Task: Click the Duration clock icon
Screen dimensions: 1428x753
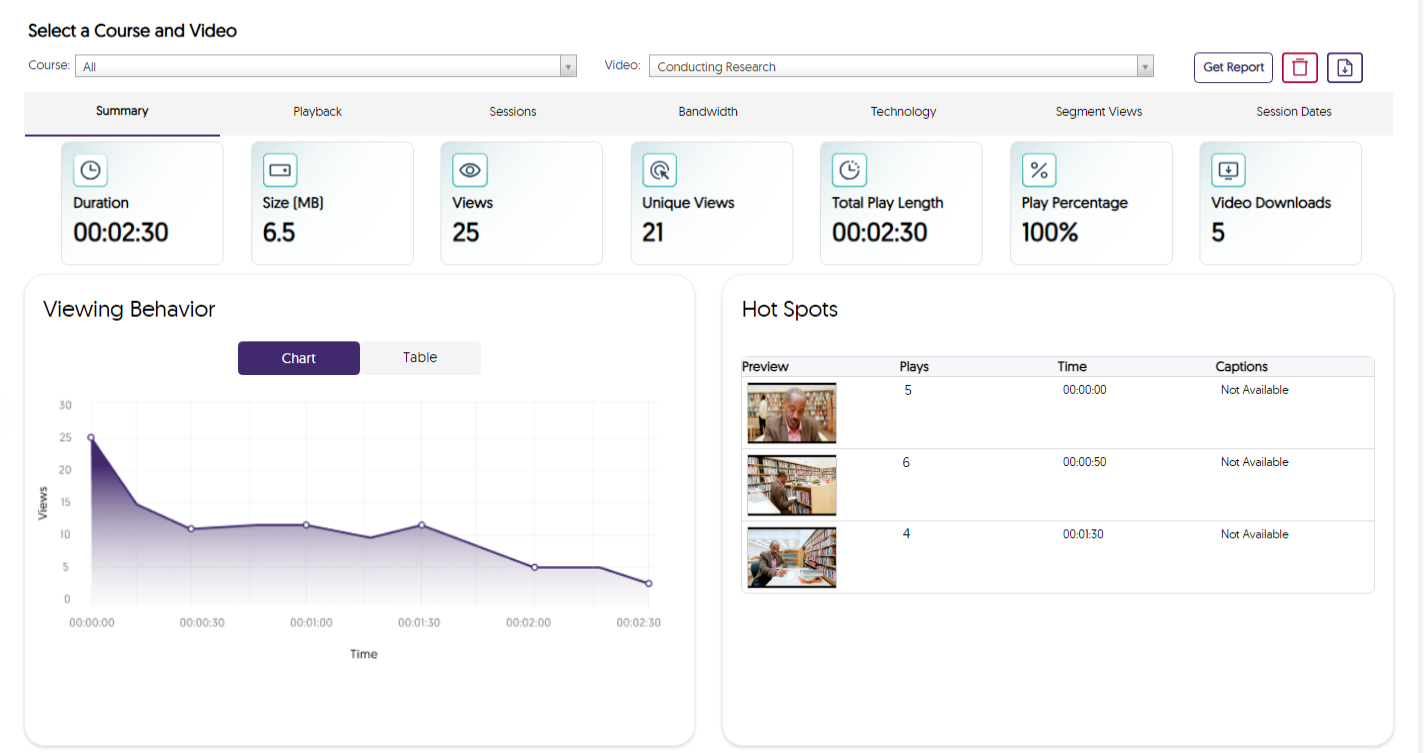Action: pyautogui.click(x=90, y=170)
